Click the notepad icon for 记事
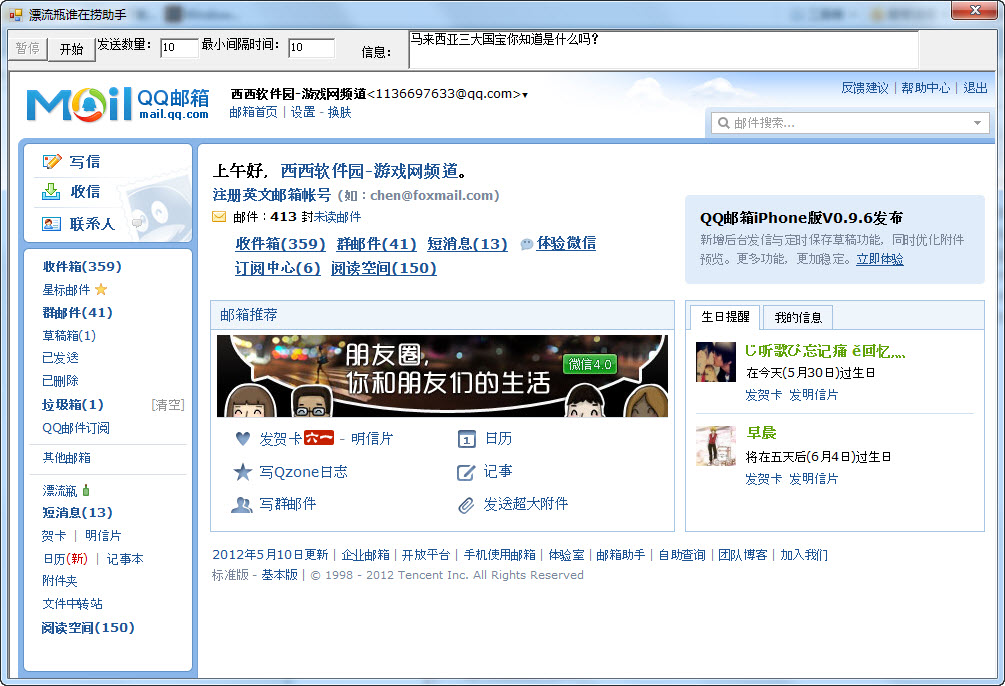 click(466, 473)
